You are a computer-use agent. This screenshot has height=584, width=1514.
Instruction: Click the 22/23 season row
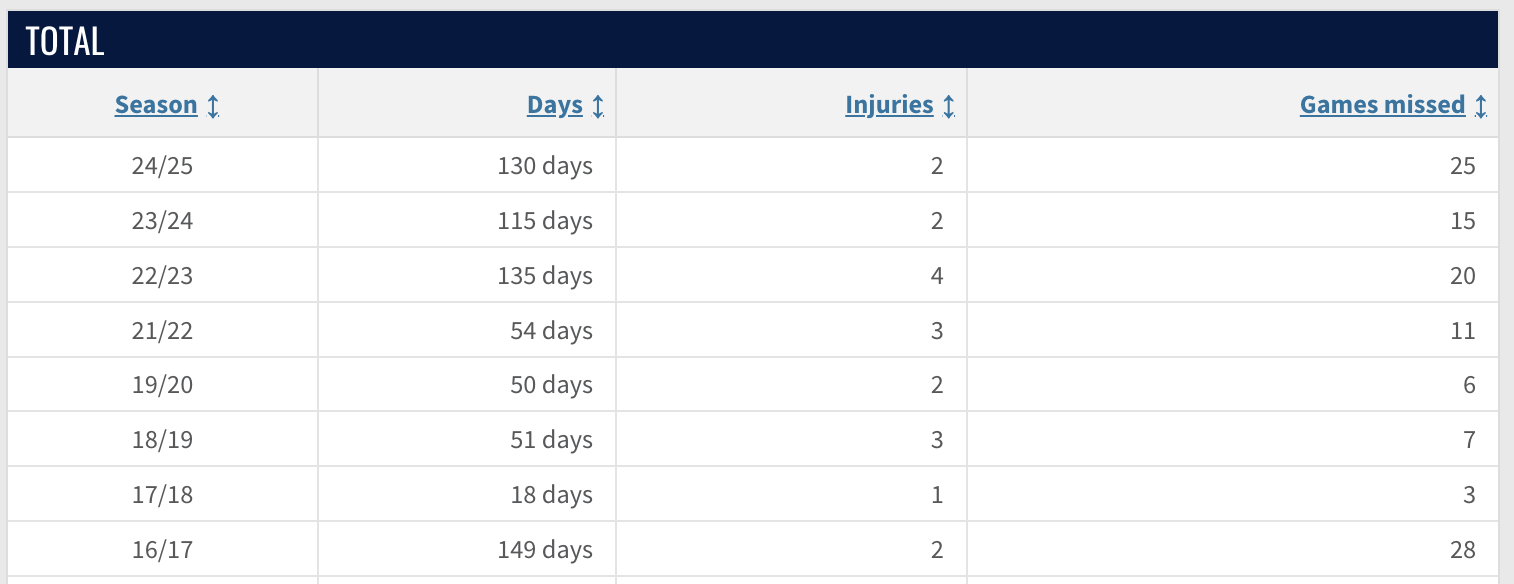click(x=752, y=275)
